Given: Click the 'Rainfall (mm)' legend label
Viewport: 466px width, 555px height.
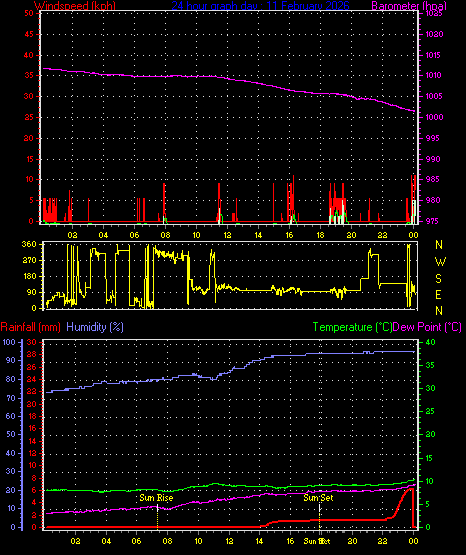Looking at the screenshot, I should tap(30, 327).
